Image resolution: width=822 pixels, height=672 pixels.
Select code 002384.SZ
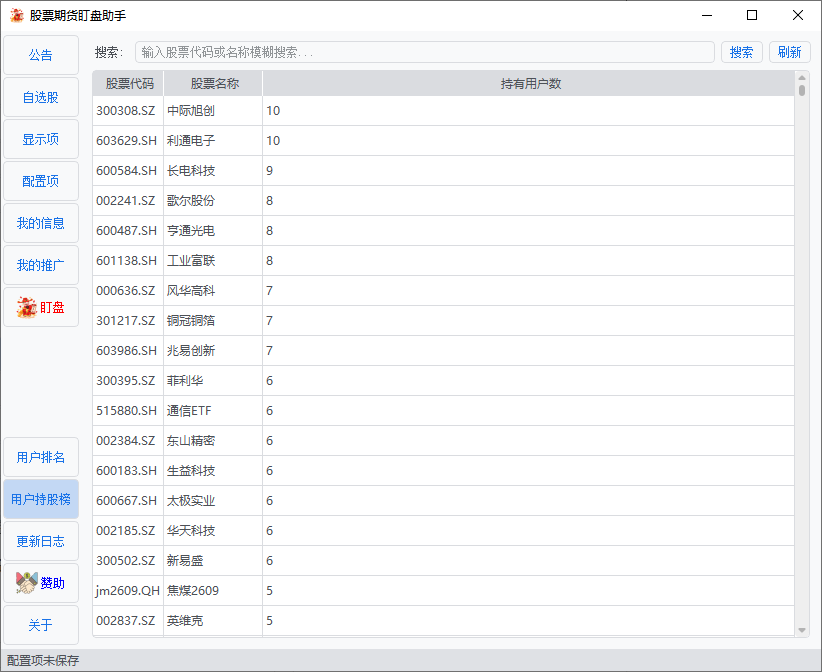pos(126,440)
